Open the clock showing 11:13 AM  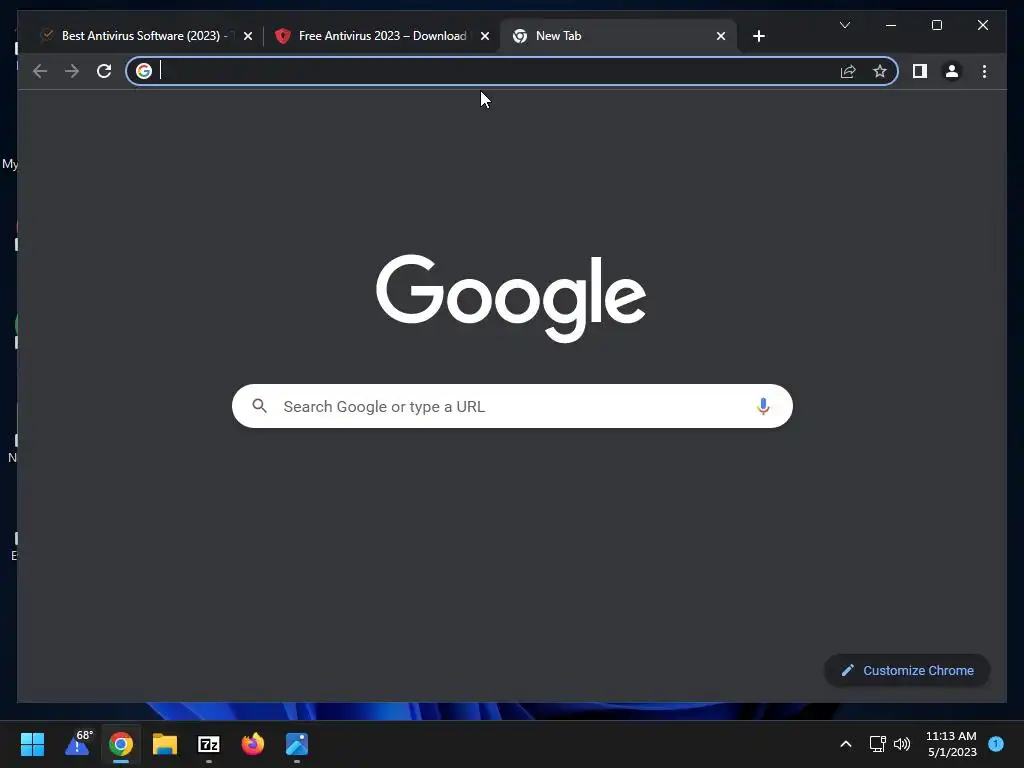(951, 744)
